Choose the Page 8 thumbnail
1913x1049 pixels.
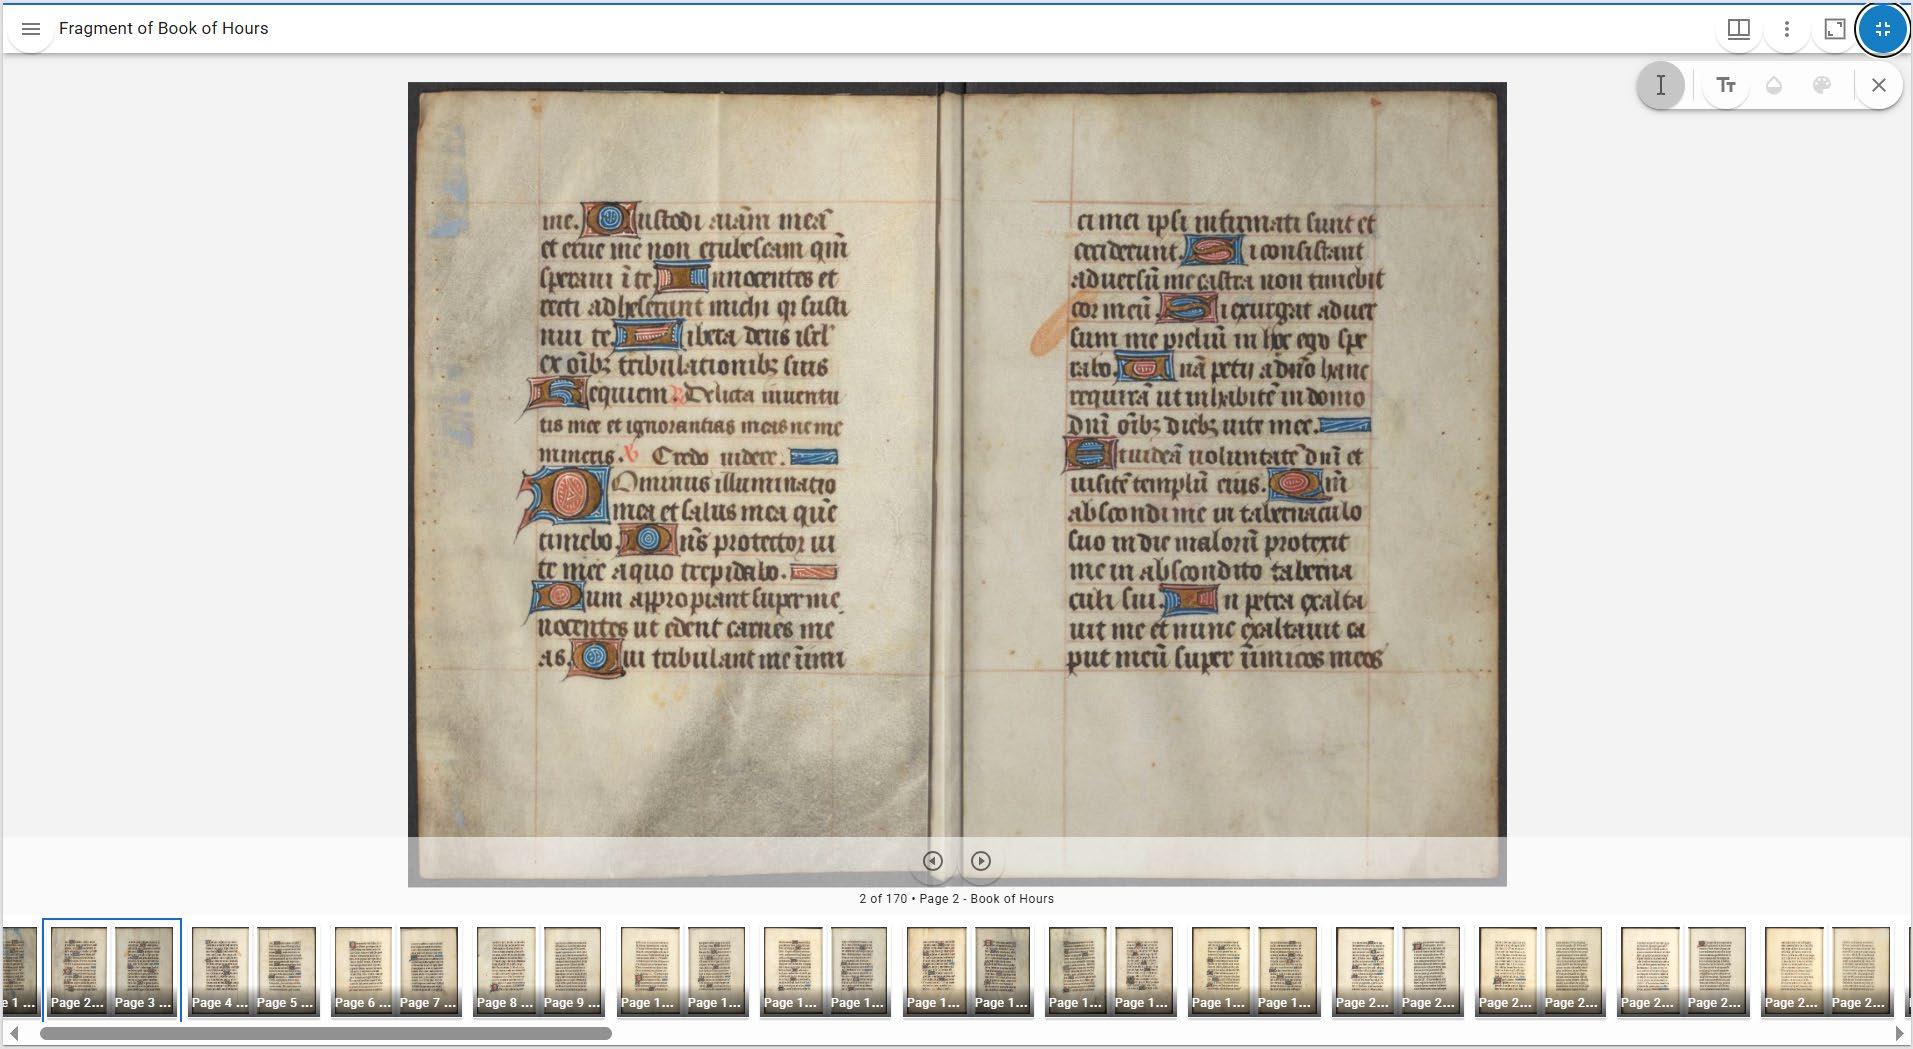coord(506,970)
